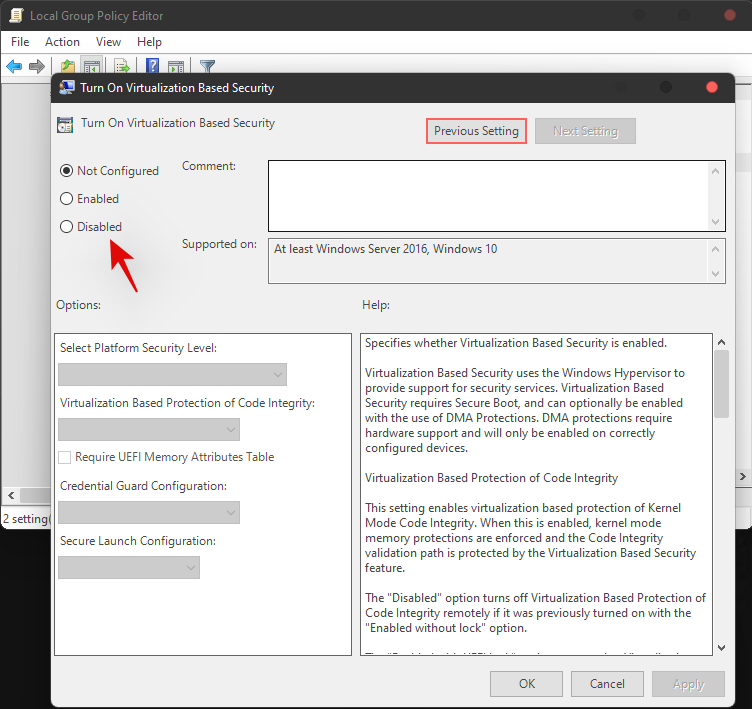Select the Not Configured radio button

click(x=67, y=171)
